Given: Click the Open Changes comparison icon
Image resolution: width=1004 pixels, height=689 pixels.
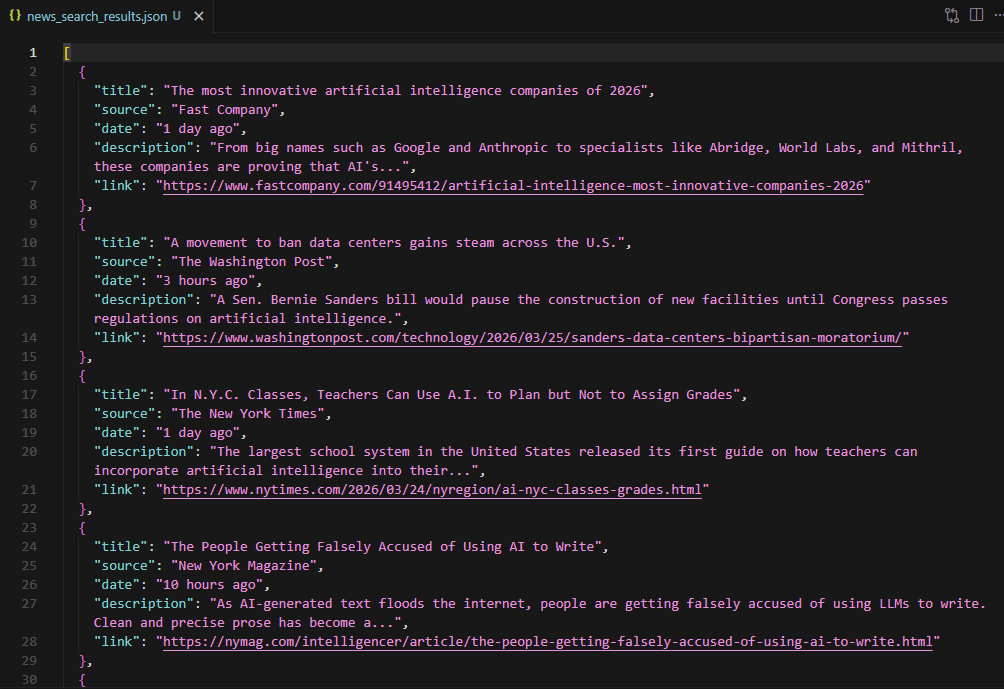Looking at the screenshot, I should (951, 15).
